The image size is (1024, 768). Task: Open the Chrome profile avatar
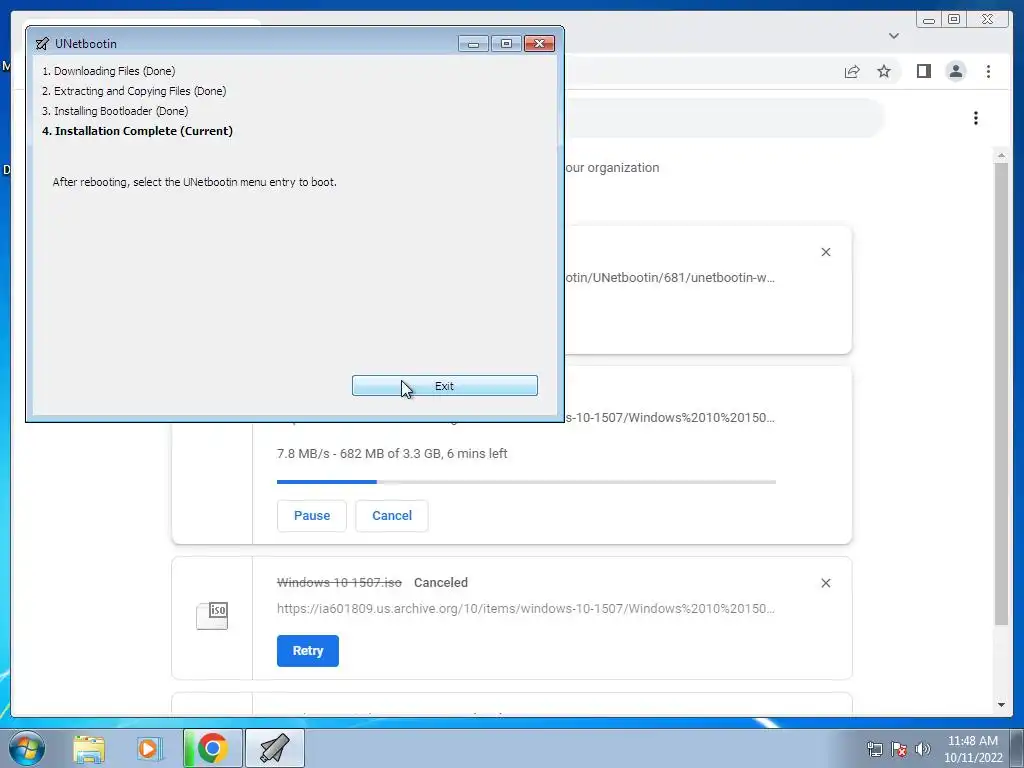click(955, 71)
